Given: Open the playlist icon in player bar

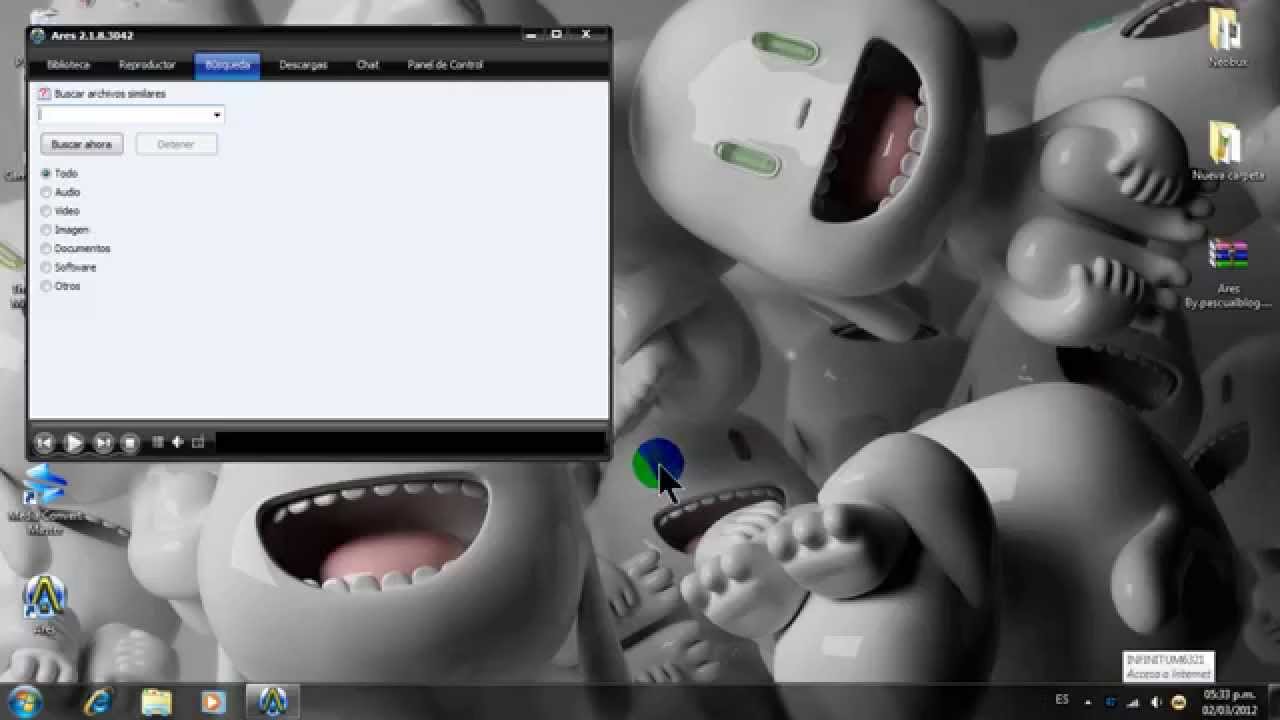Looking at the screenshot, I should [x=157, y=442].
